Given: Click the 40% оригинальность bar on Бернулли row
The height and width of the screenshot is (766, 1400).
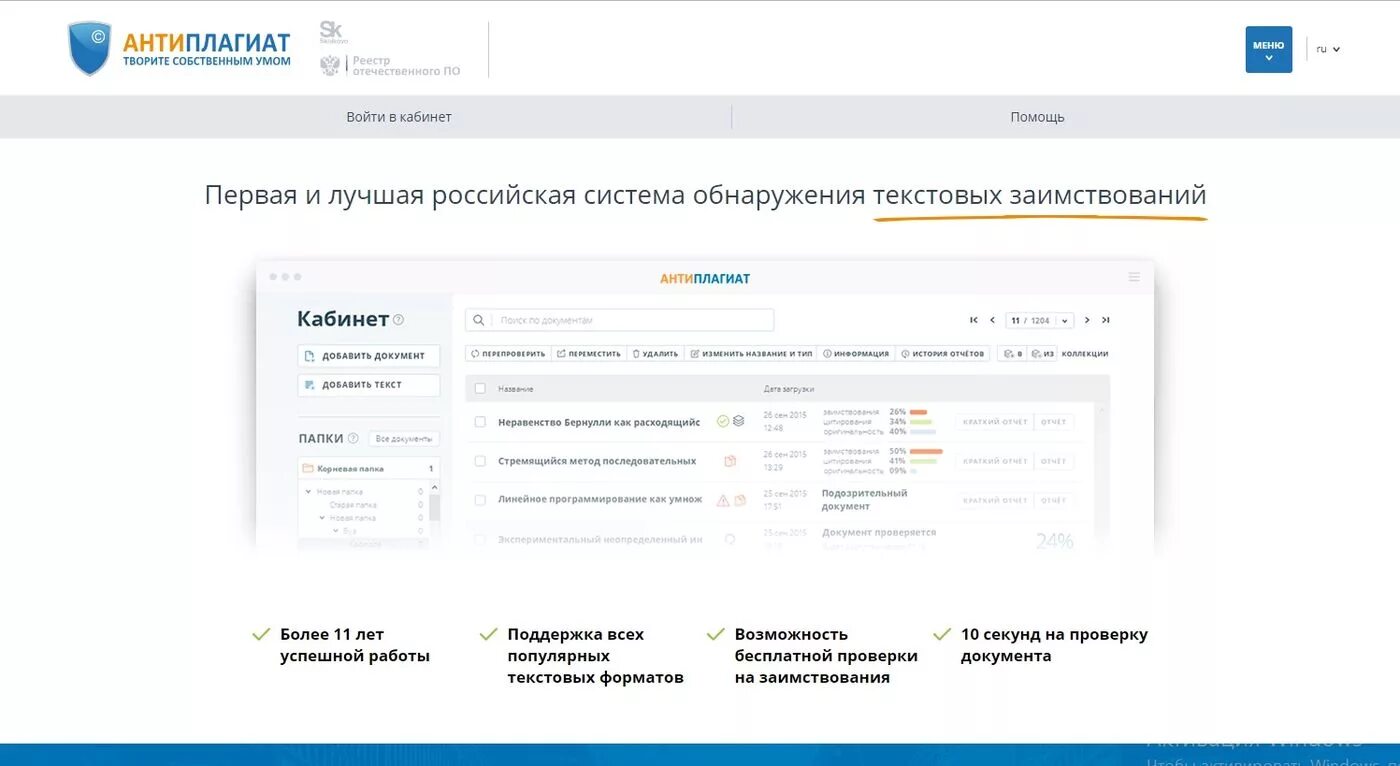Looking at the screenshot, I should (x=922, y=431).
